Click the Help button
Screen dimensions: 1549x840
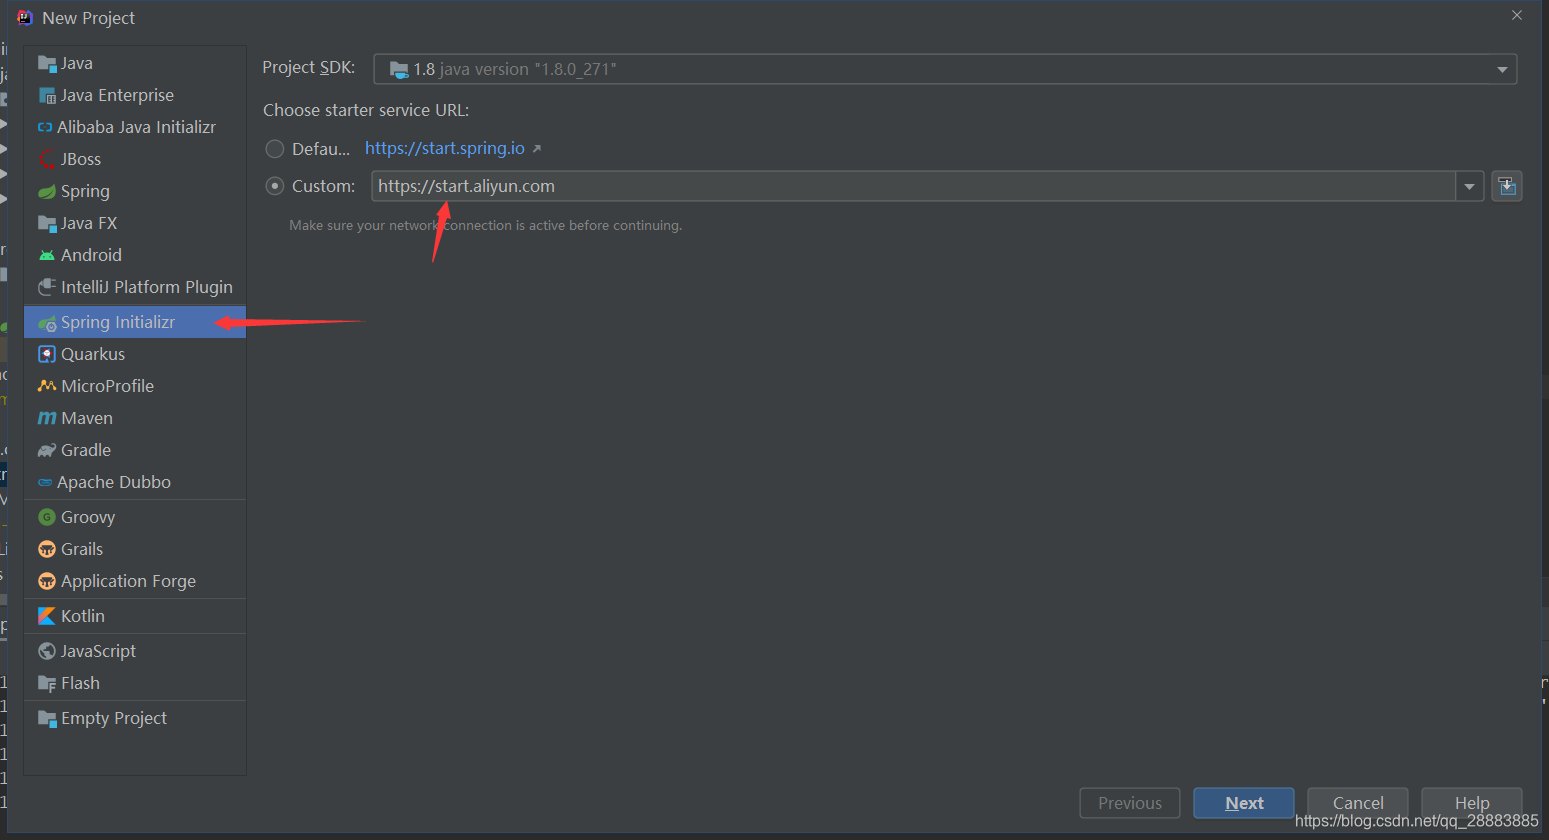tap(1472, 803)
